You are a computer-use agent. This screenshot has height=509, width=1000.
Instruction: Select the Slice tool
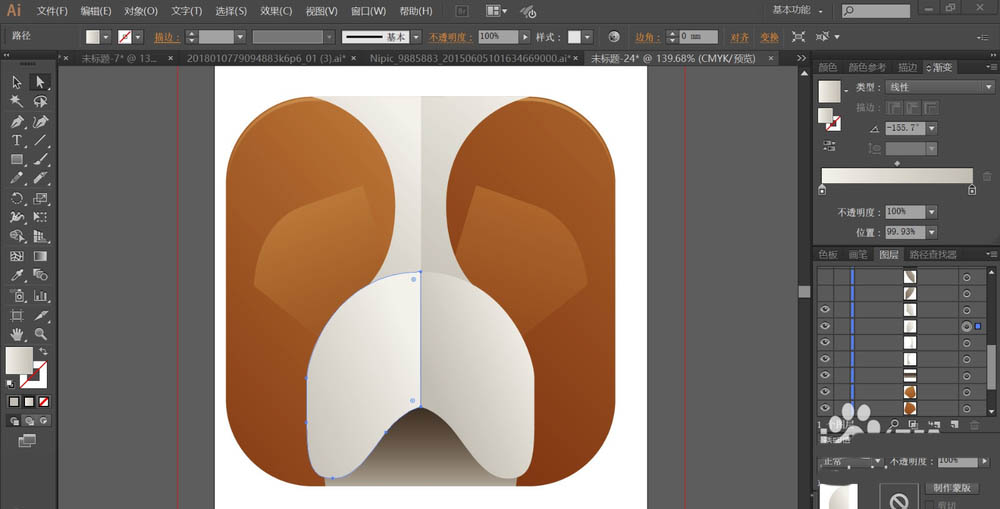(40, 315)
